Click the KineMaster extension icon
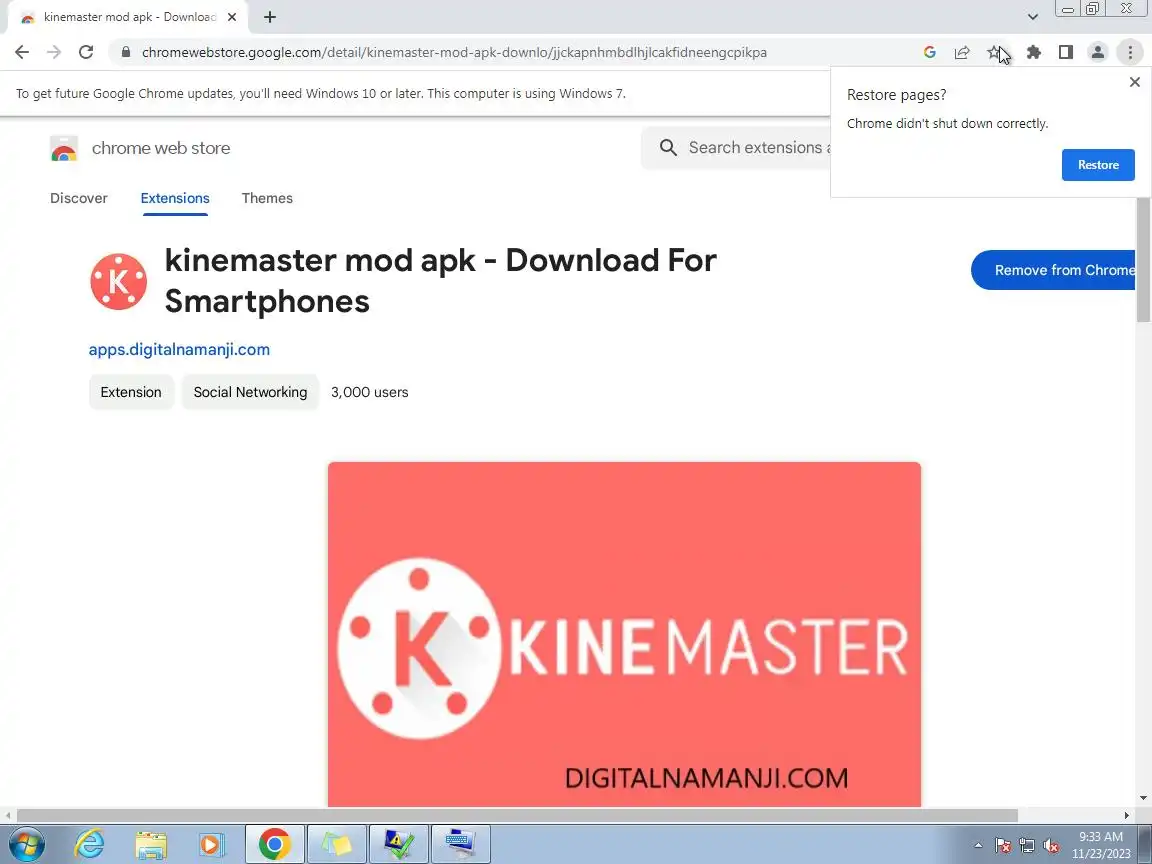The image size is (1152, 864). tap(118, 281)
